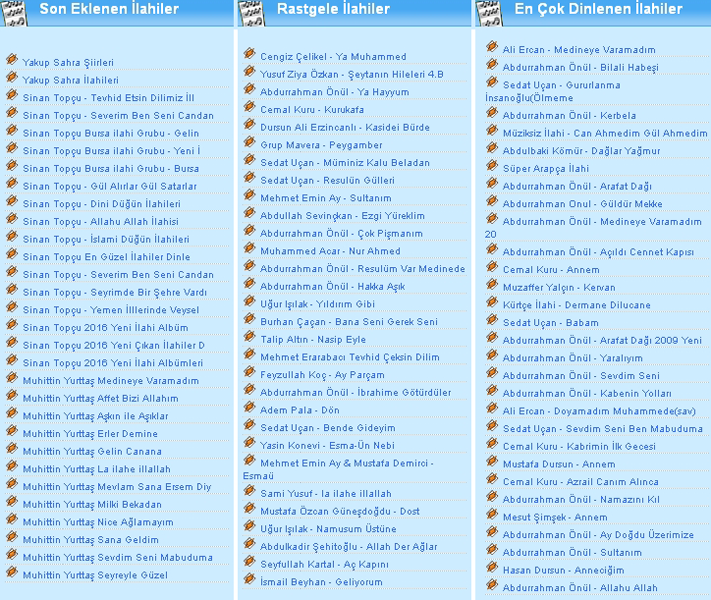Screen dimensions: 711x600
Task: Open Abdulkadir Şehitoğlu - Allah Der Ağlar
Action: point(349,547)
